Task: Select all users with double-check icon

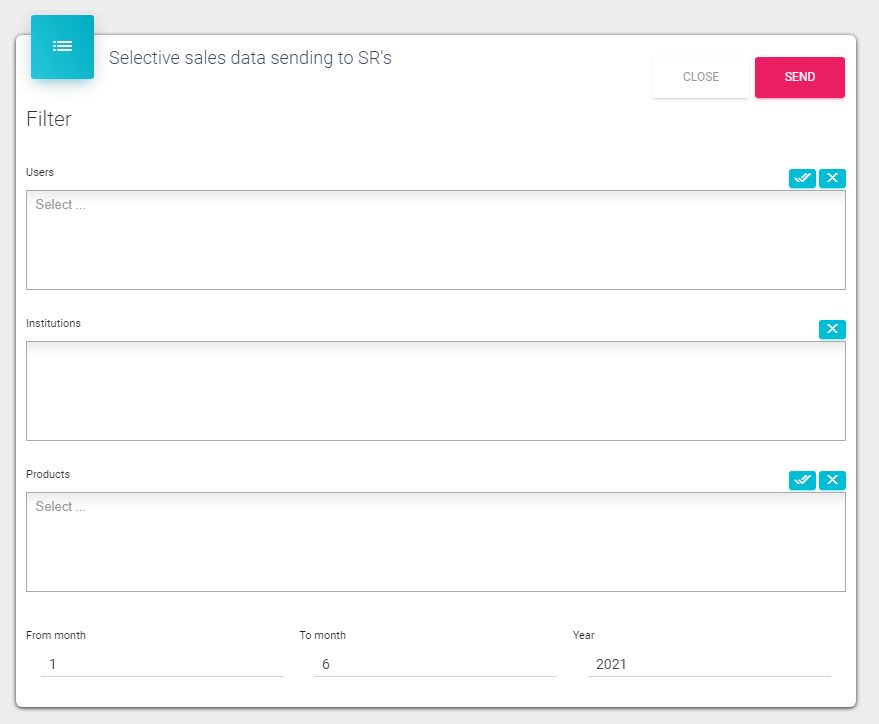Action: (x=802, y=179)
